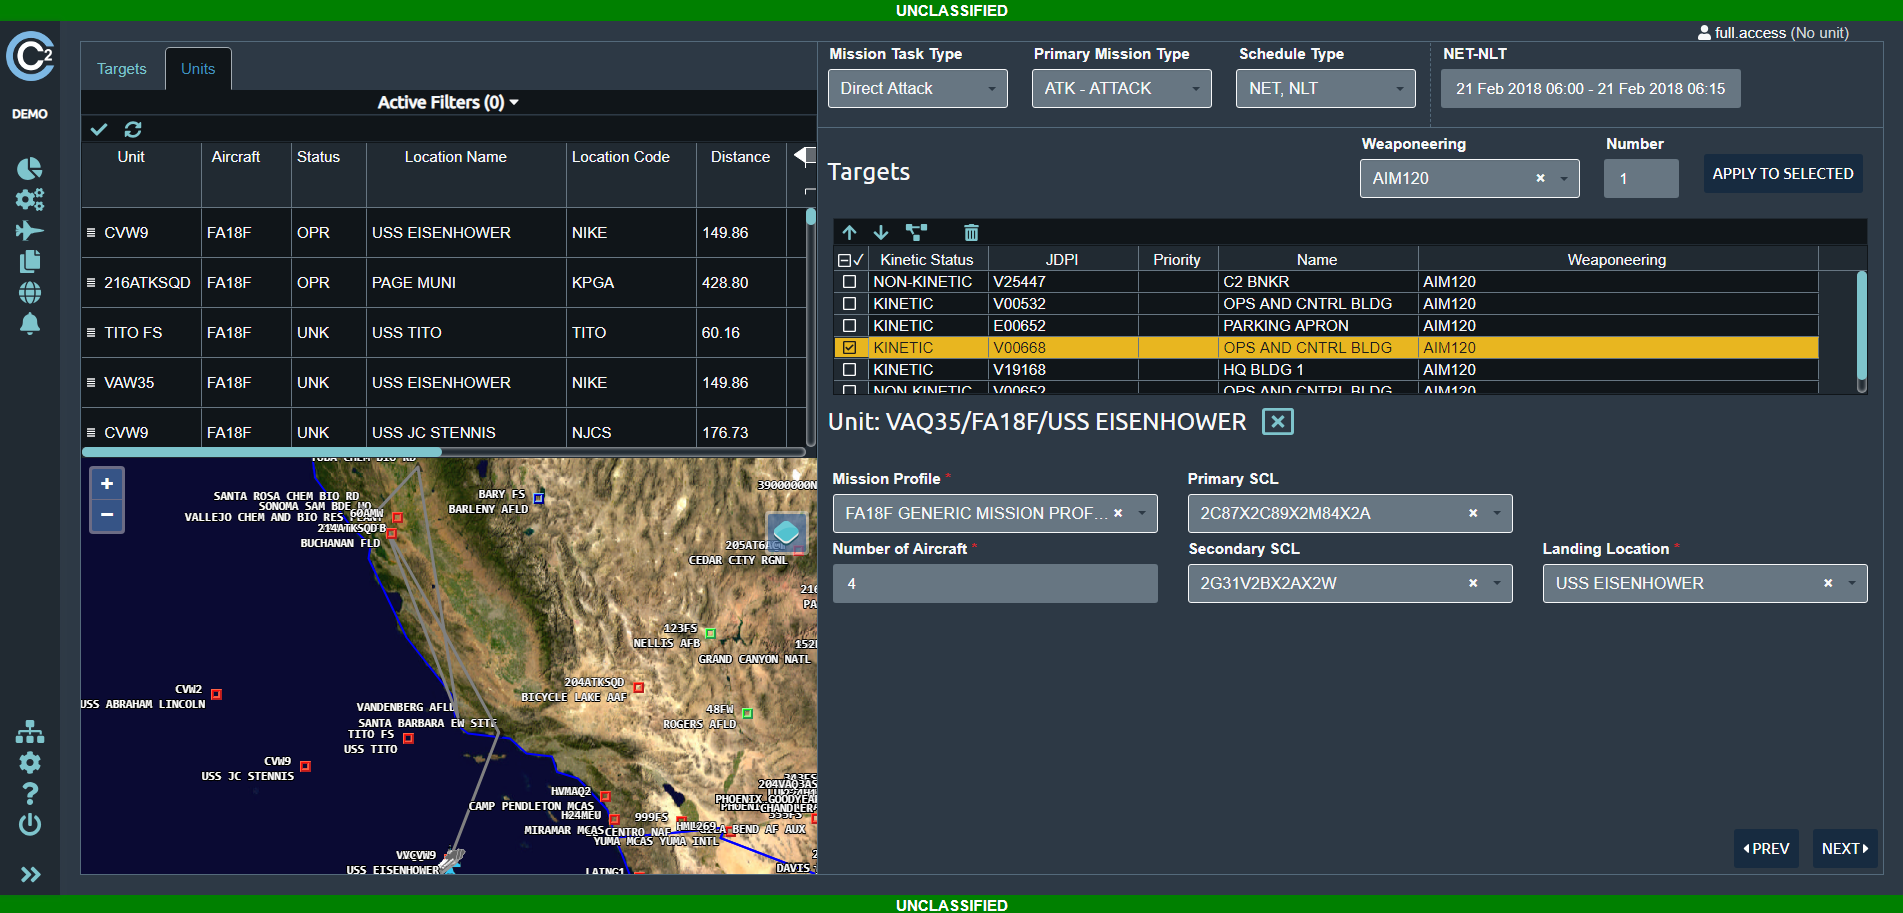
Task: Open the Mission Task Type dropdown
Action: pos(917,89)
